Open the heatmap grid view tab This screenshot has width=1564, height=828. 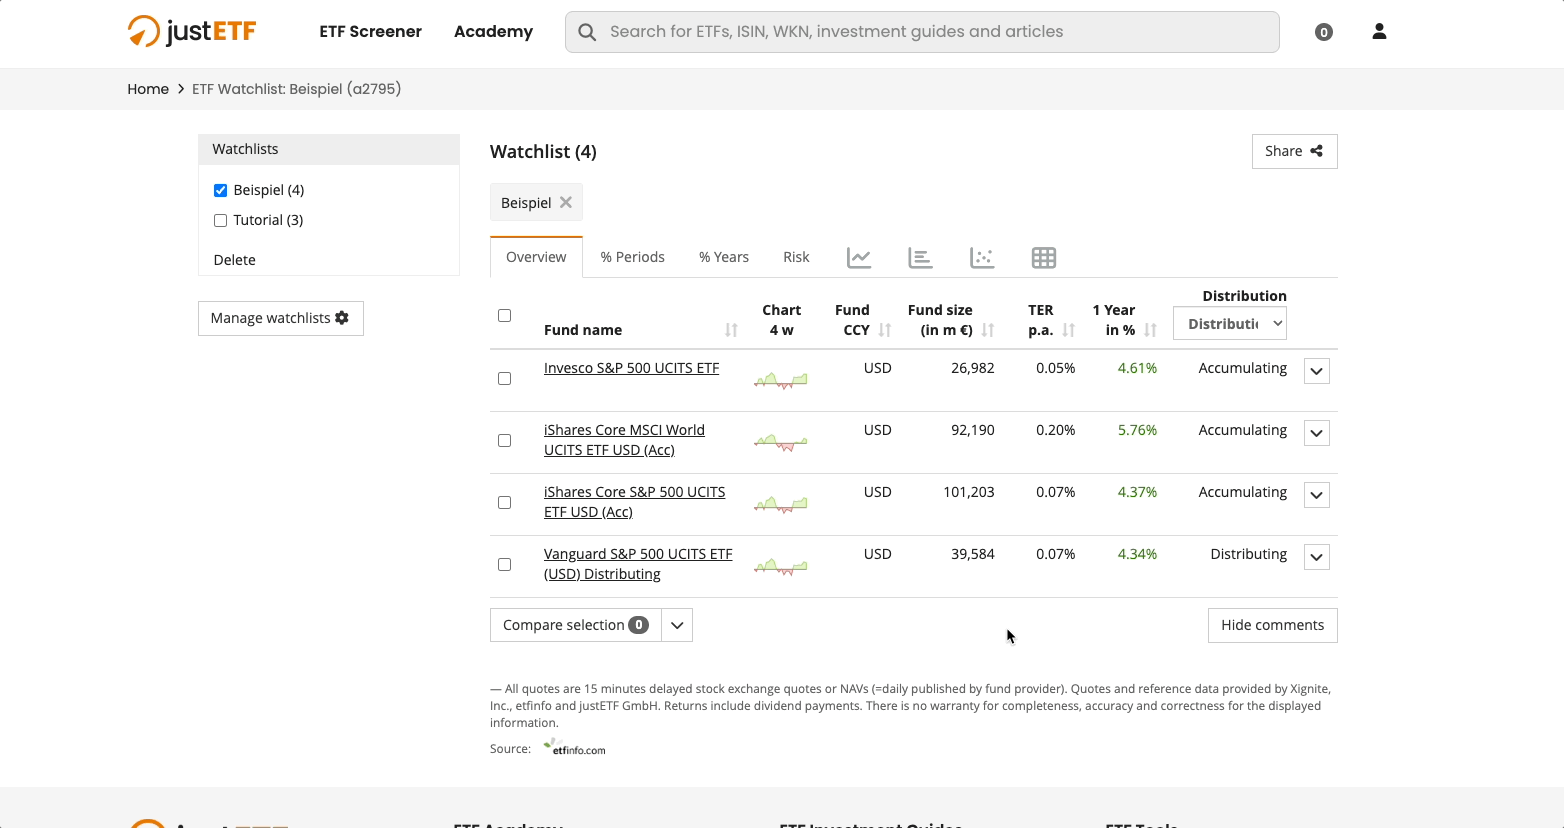[1043, 258]
